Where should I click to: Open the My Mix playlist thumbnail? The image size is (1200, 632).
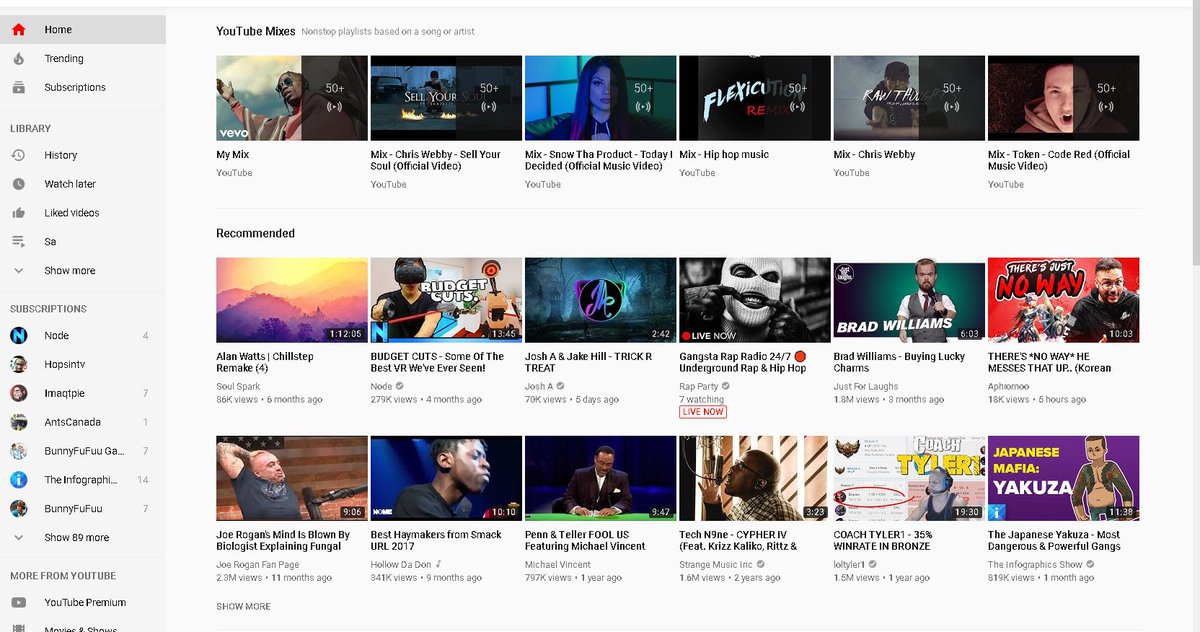click(292, 98)
